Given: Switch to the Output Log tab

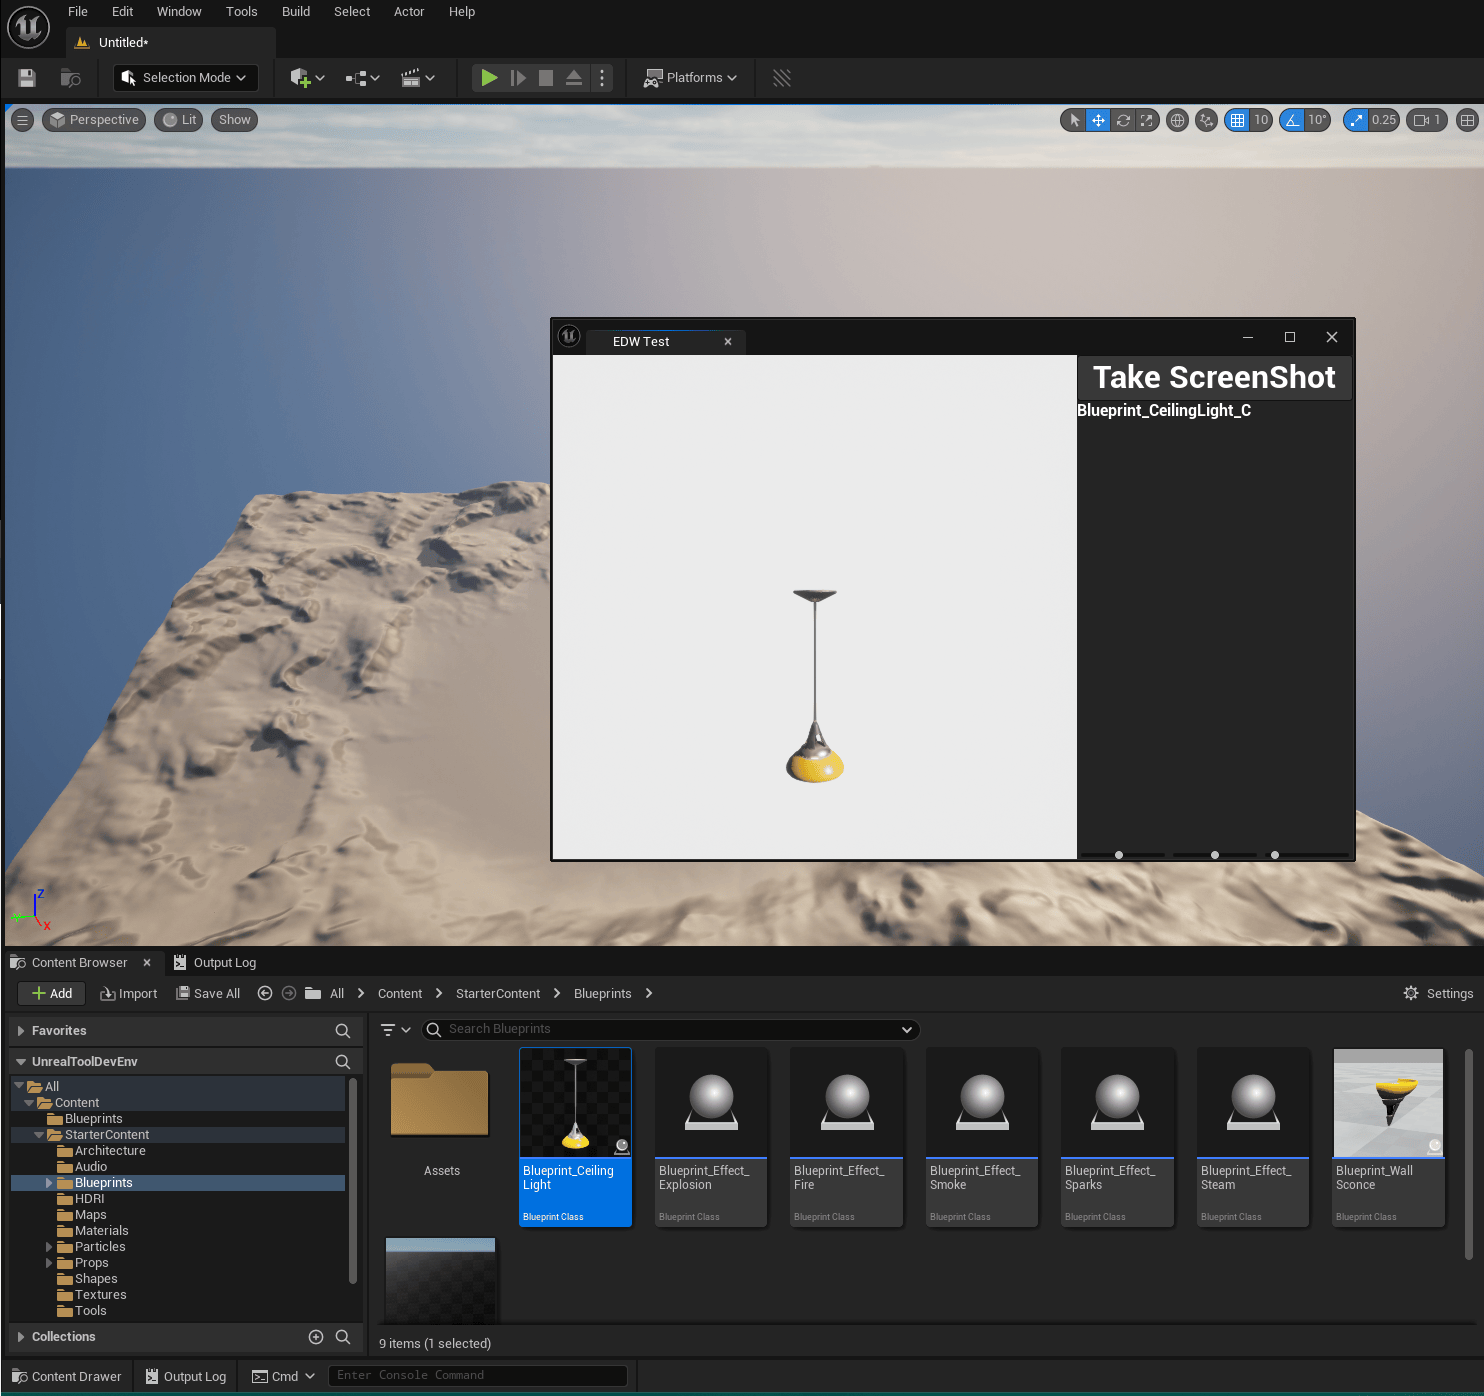Looking at the screenshot, I should tap(215, 962).
